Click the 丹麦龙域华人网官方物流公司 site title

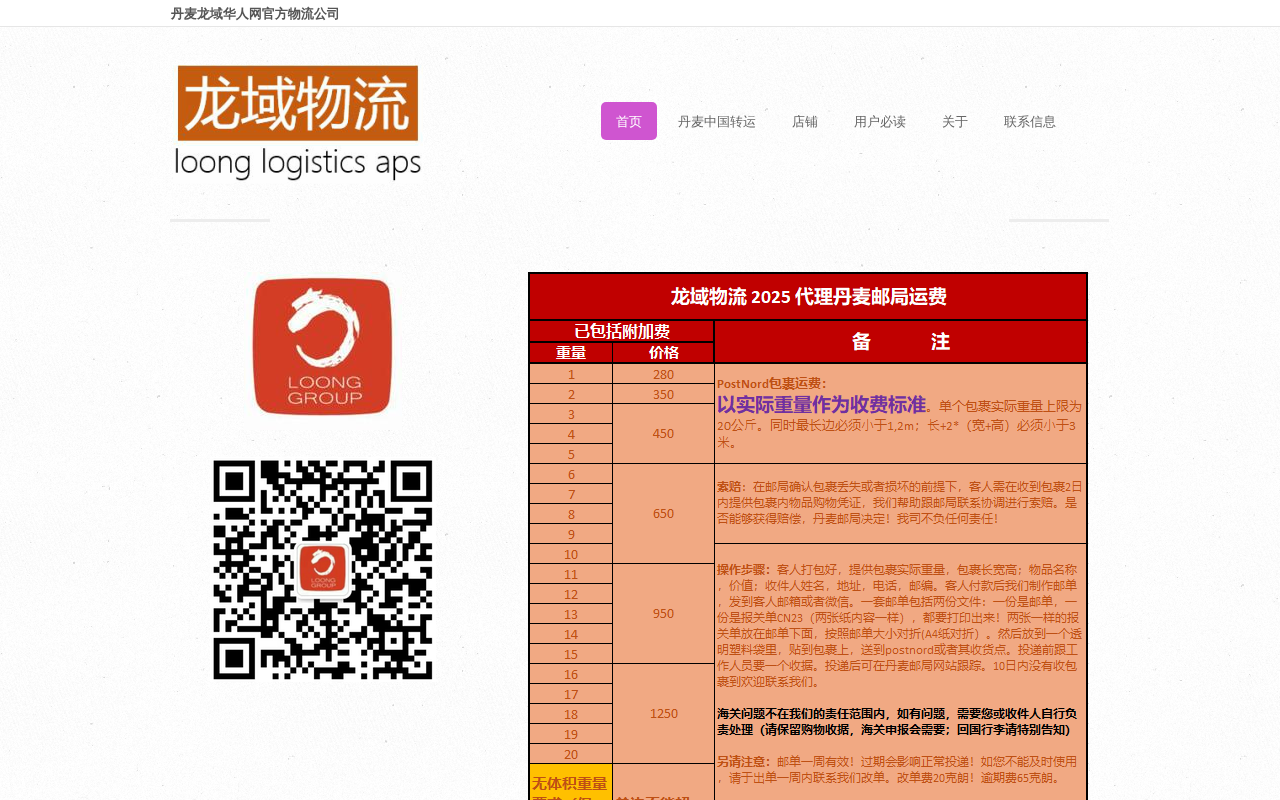(x=255, y=14)
